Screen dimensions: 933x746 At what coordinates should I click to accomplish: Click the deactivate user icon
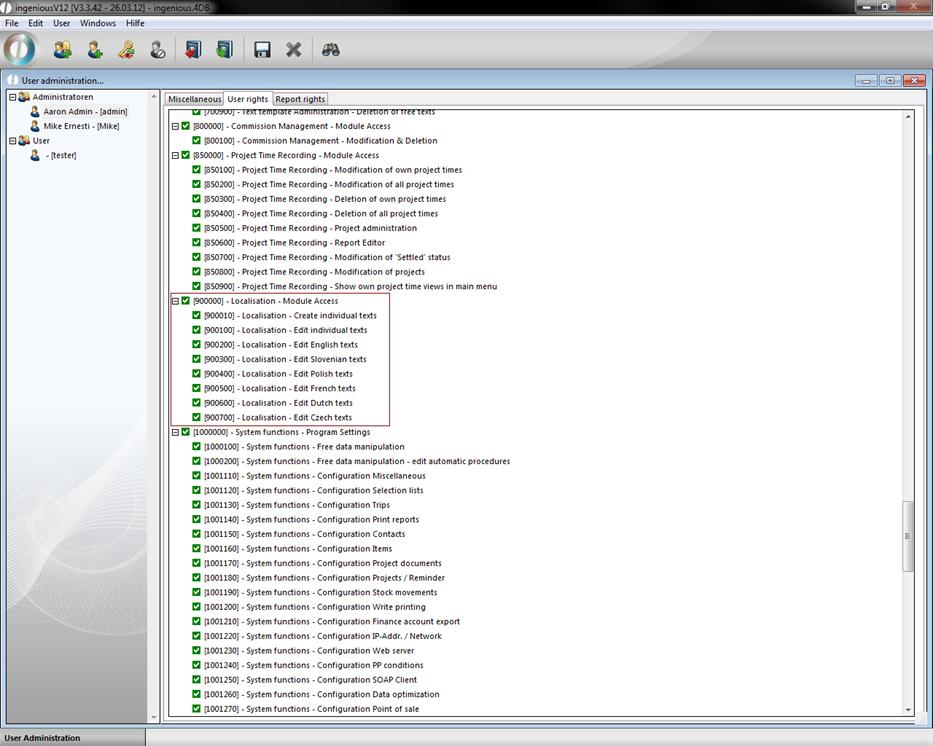tap(158, 50)
